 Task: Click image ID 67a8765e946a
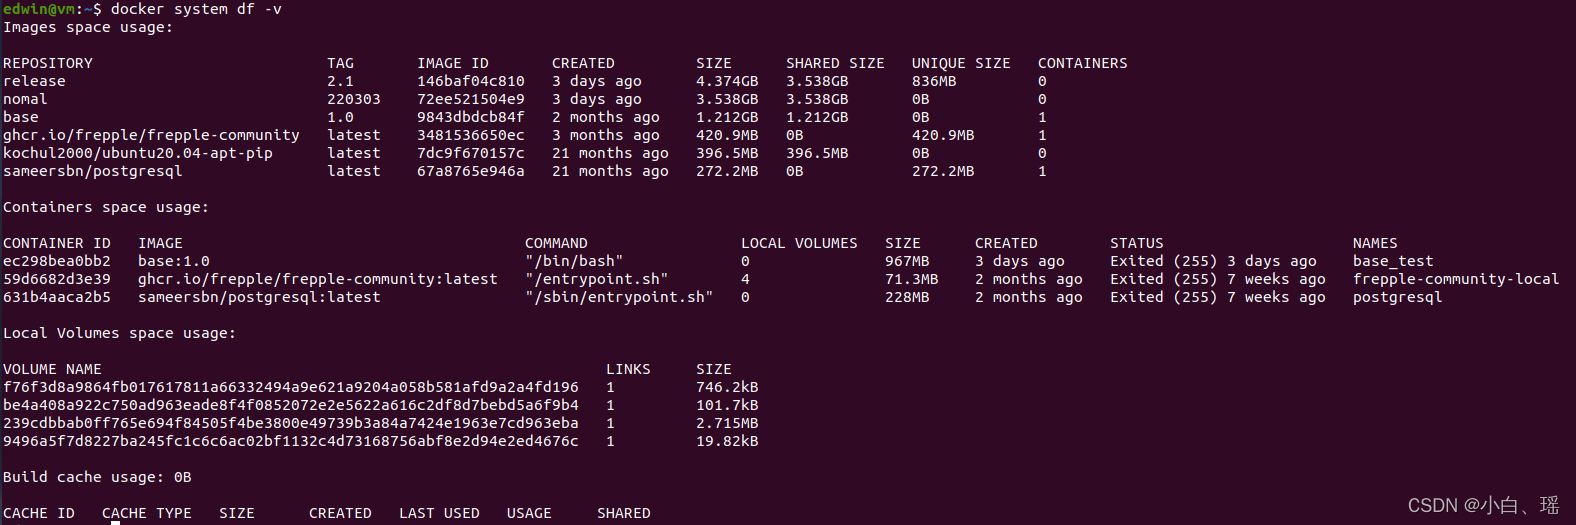(x=471, y=171)
